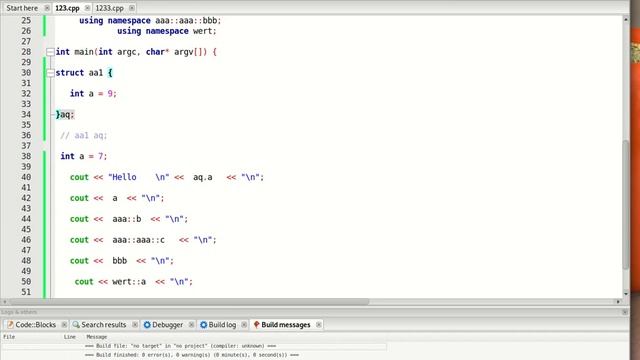Screen dimensions: 640x360
Task: Click the Line column header
Action: click(70, 337)
